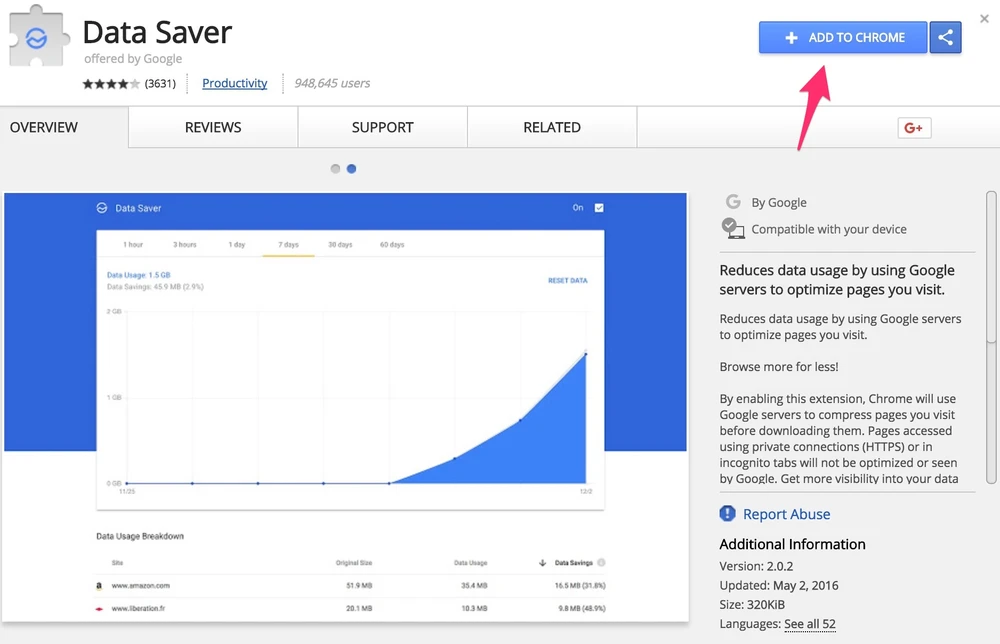1000x644 pixels.
Task: Close the extension detail dialog
Action: coord(984,19)
